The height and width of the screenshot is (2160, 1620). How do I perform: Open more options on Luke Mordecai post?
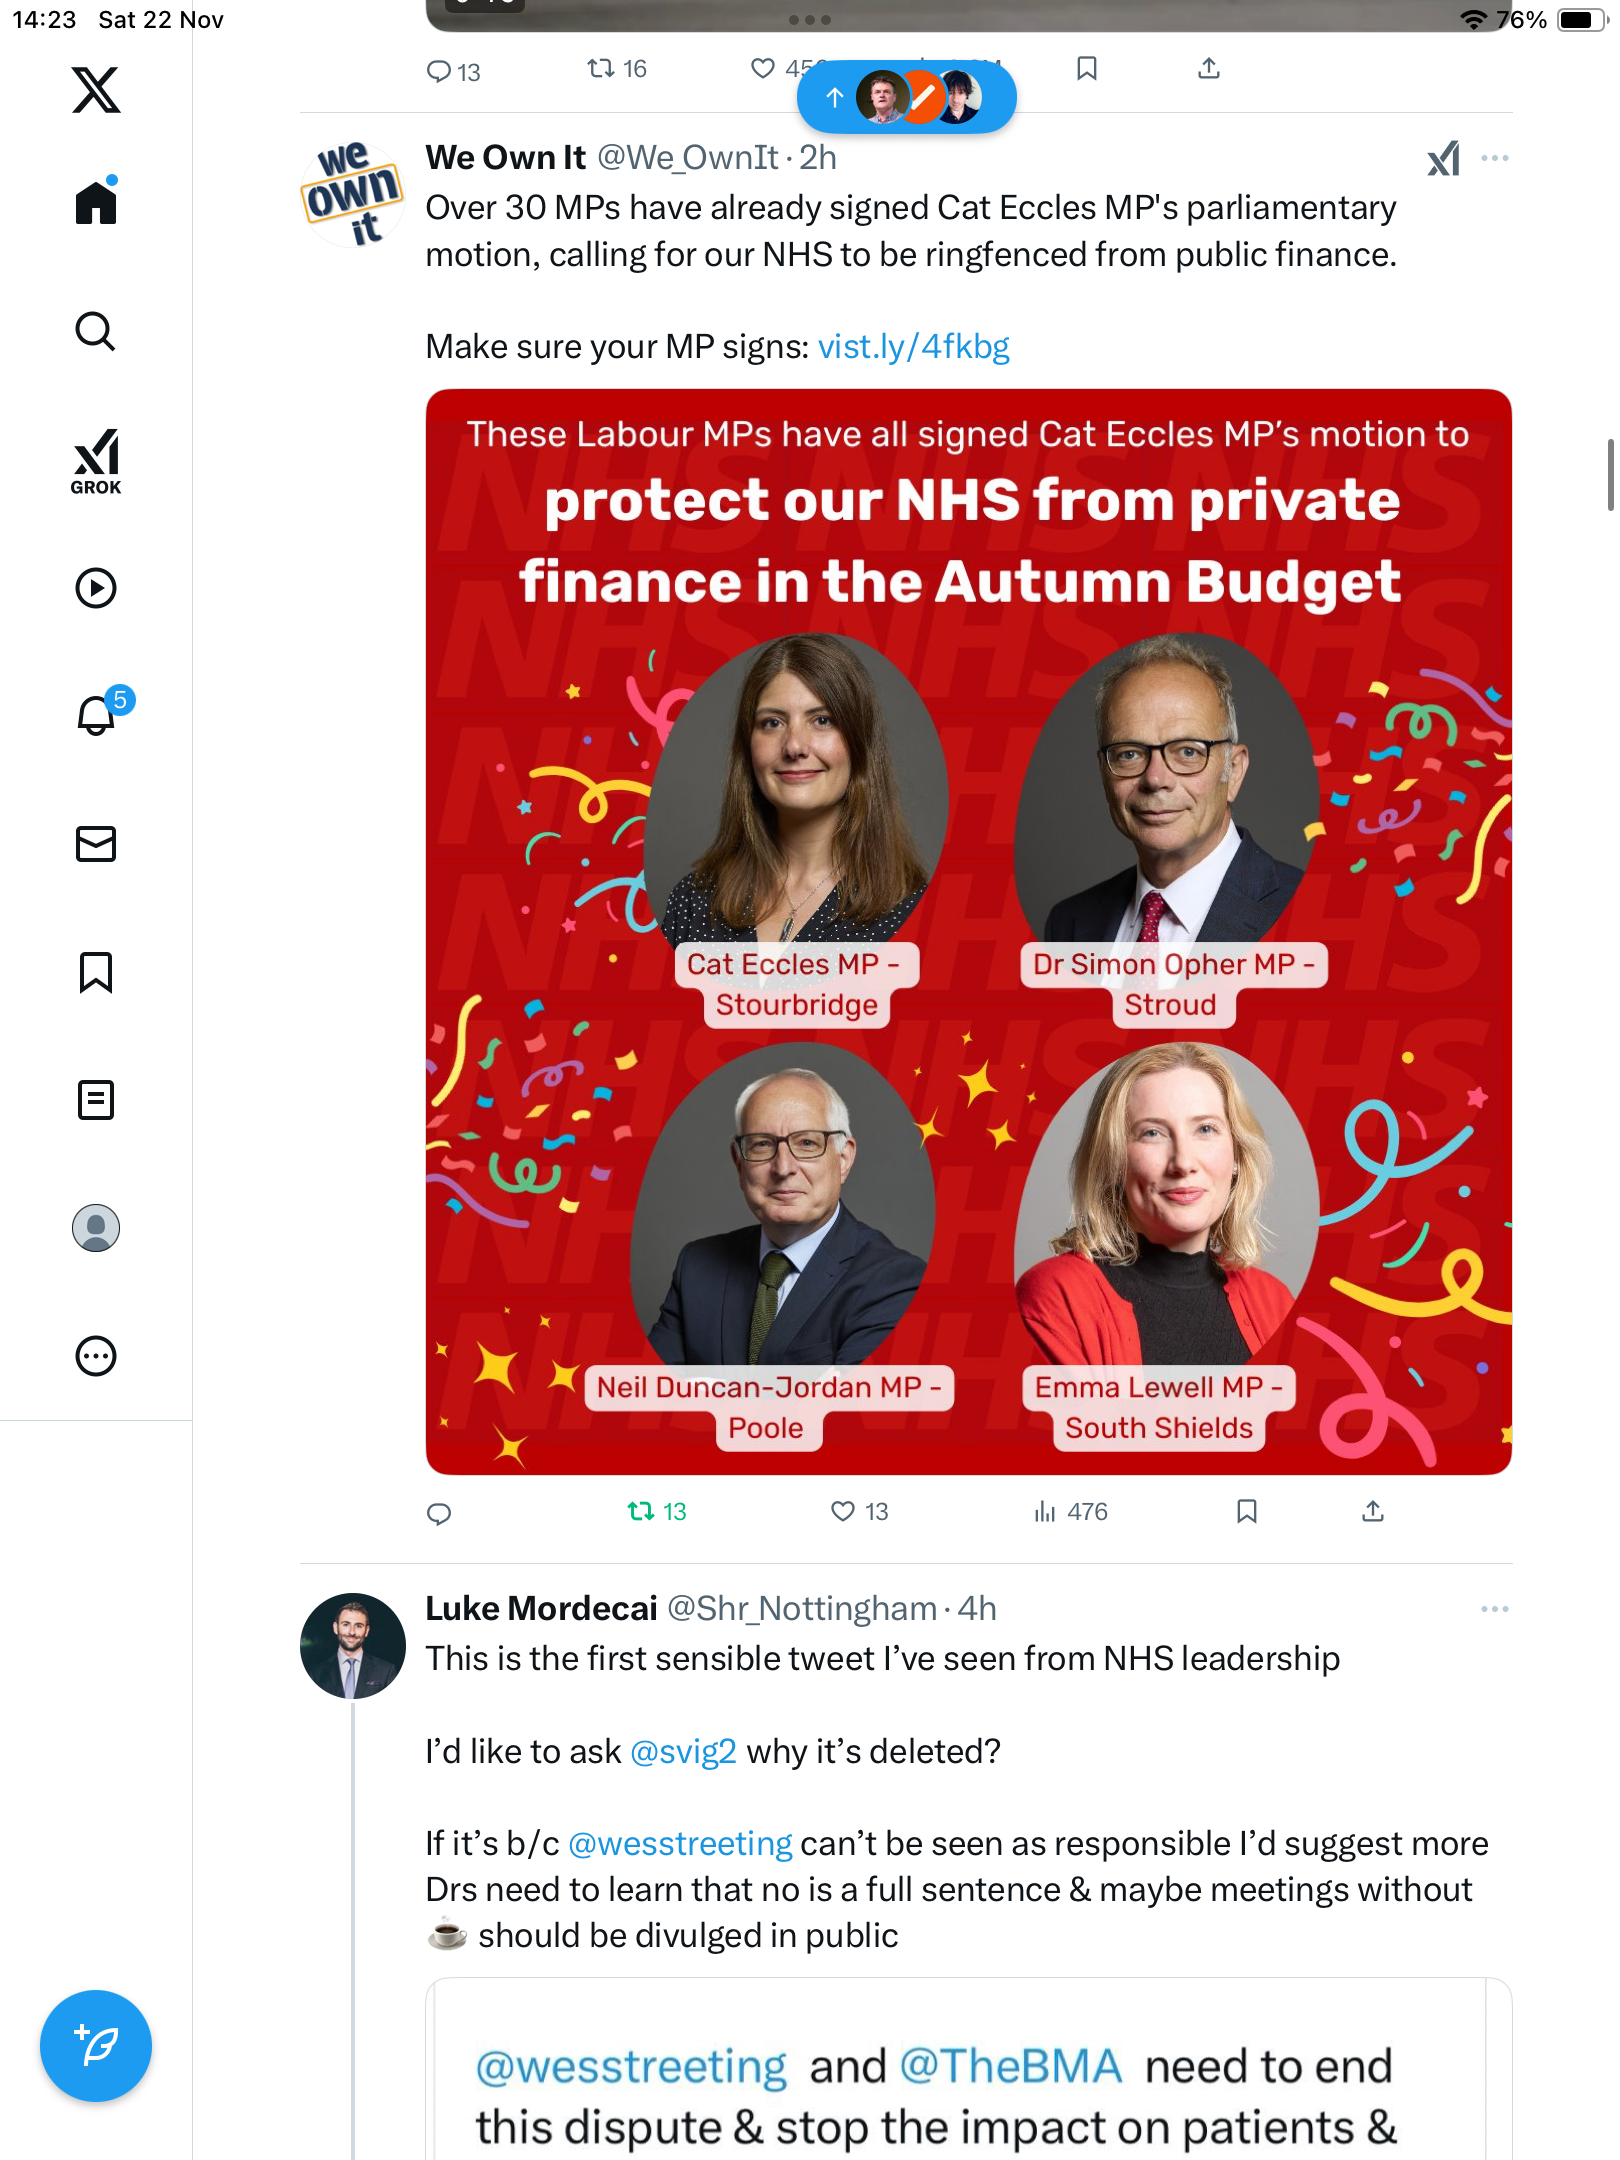(1494, 1609)
